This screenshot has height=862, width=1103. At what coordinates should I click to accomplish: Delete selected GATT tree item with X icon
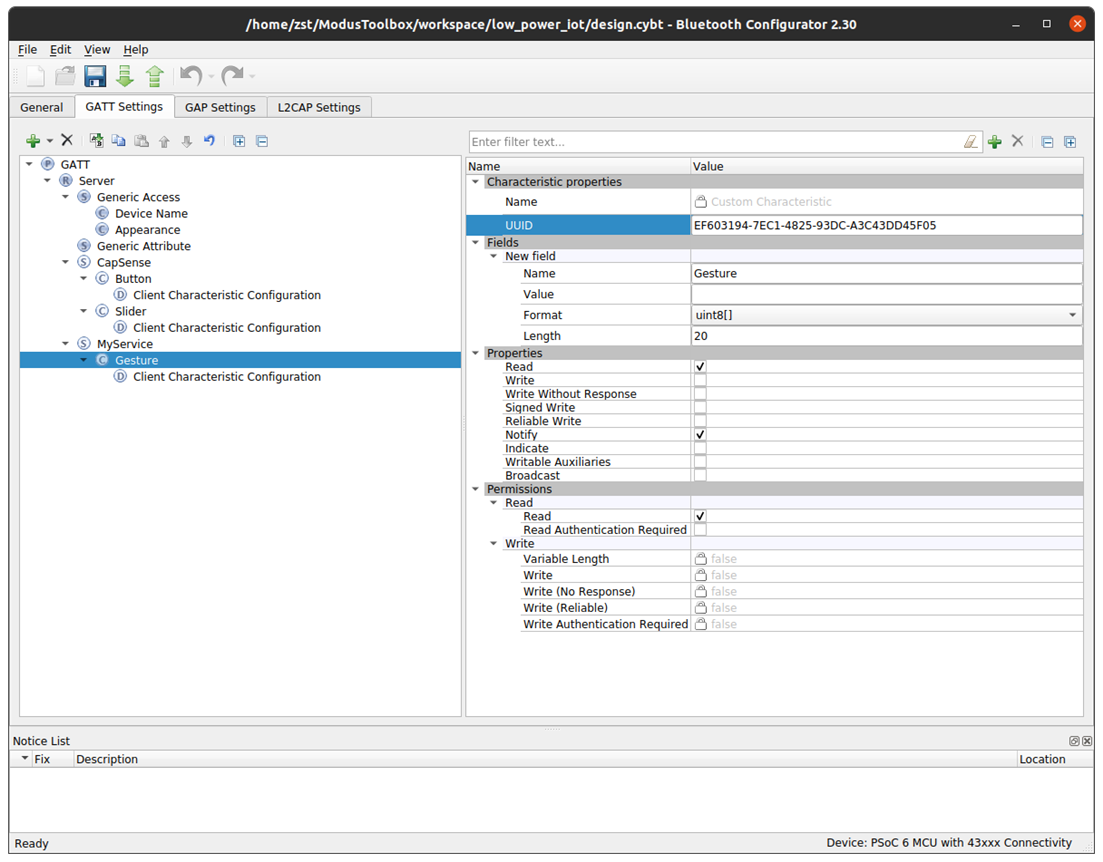[67, 141]
